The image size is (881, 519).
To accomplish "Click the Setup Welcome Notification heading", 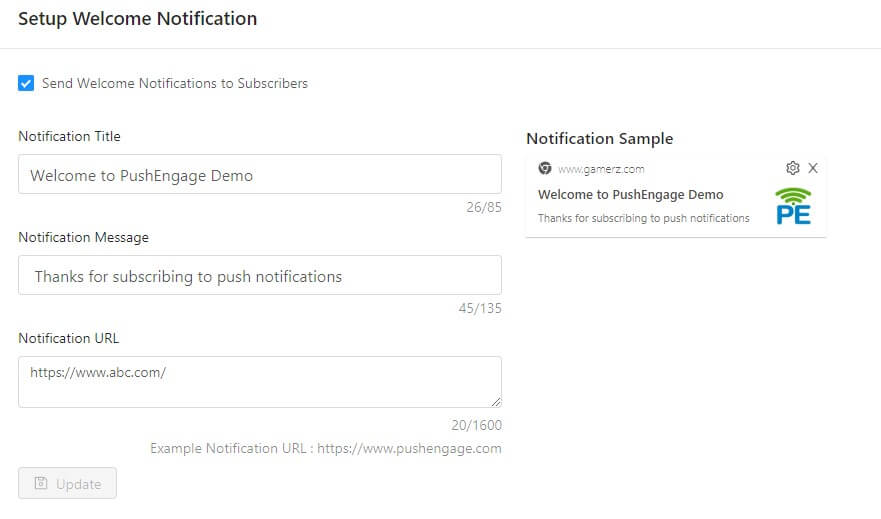I will [x=138, y=19].
